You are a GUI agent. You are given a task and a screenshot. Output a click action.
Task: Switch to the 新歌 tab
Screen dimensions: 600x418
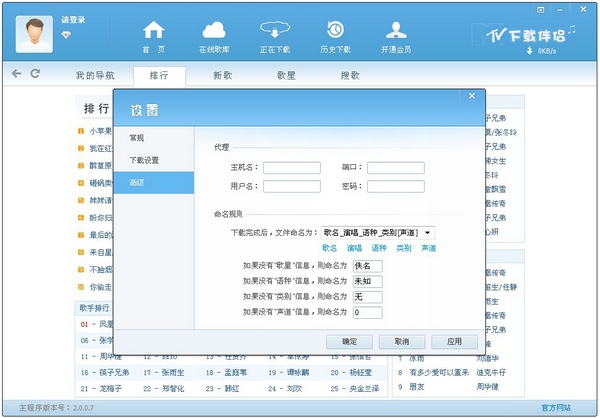(223, 75)
